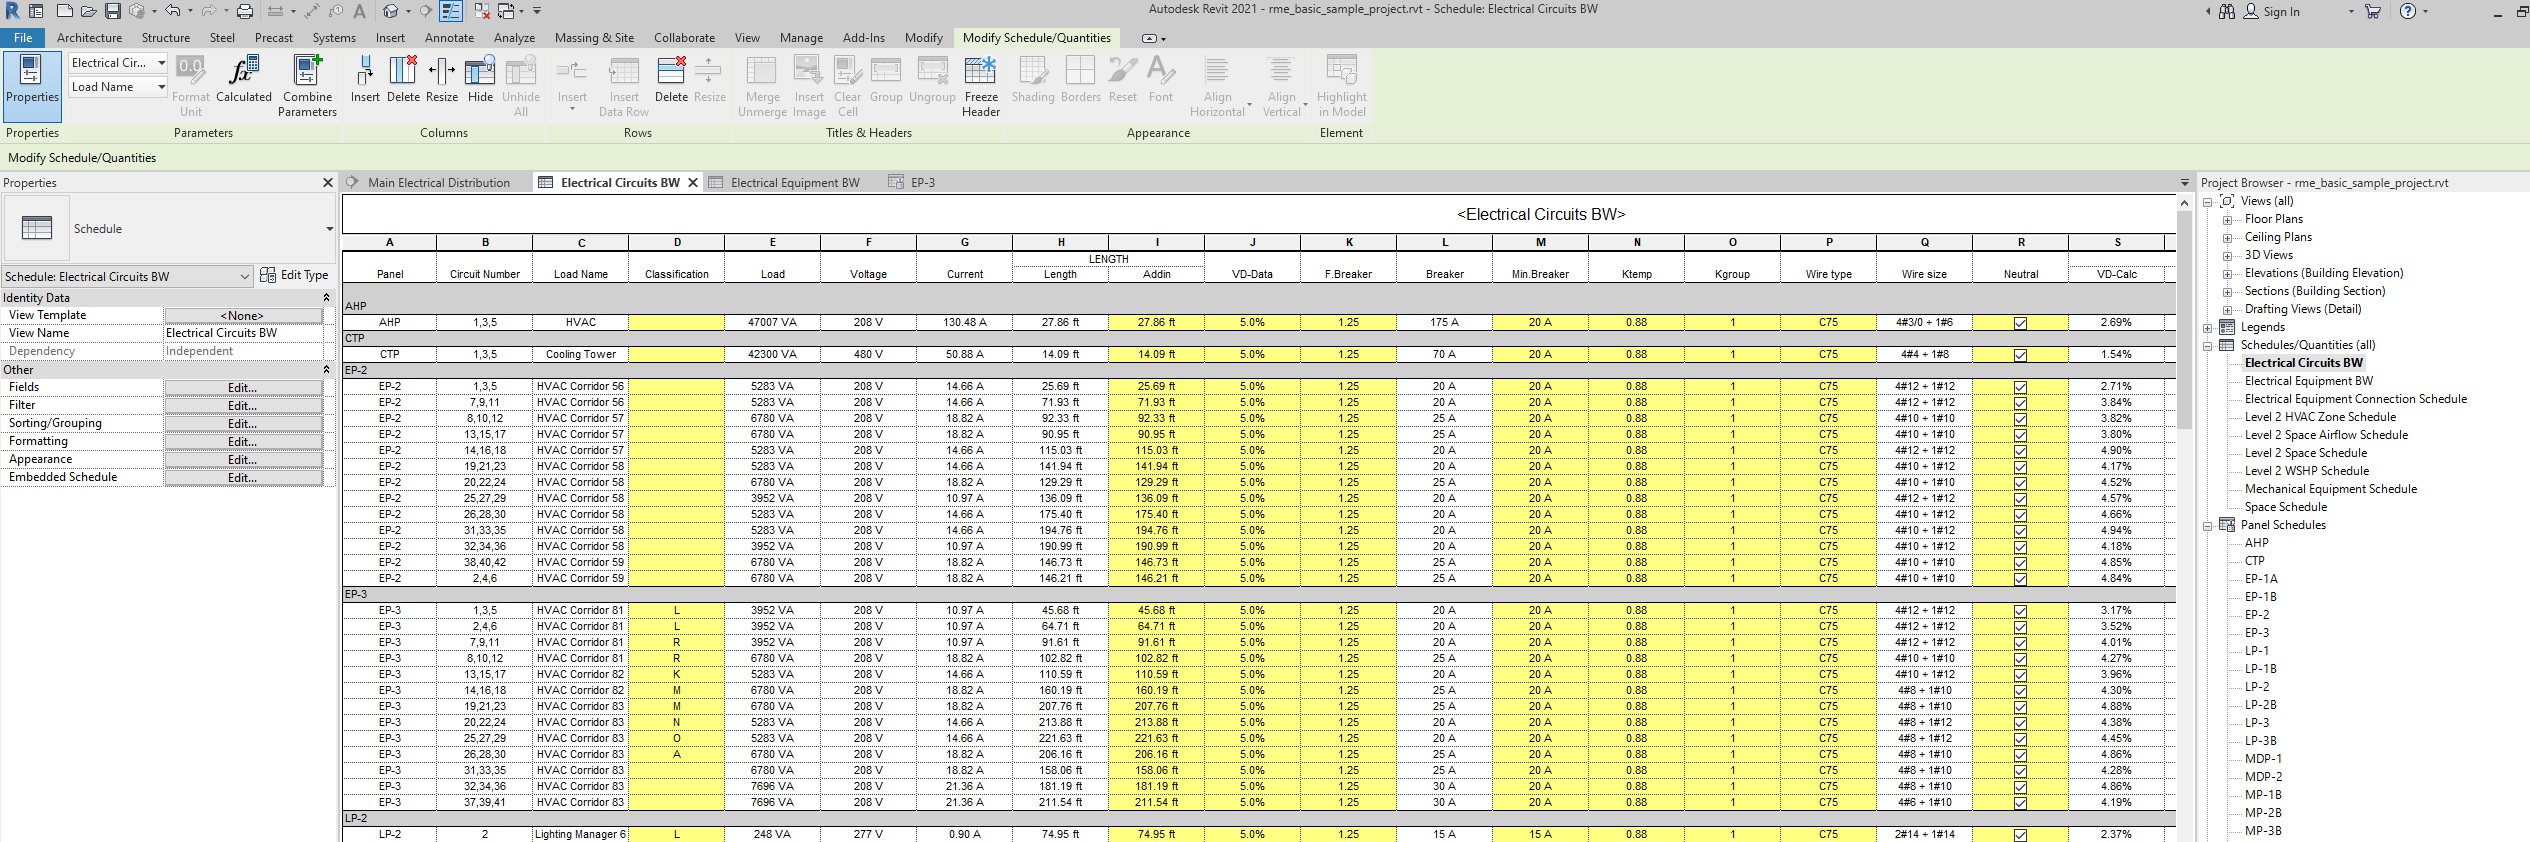
Task: Click Edit button for Fields
Action: pos(242,388)
